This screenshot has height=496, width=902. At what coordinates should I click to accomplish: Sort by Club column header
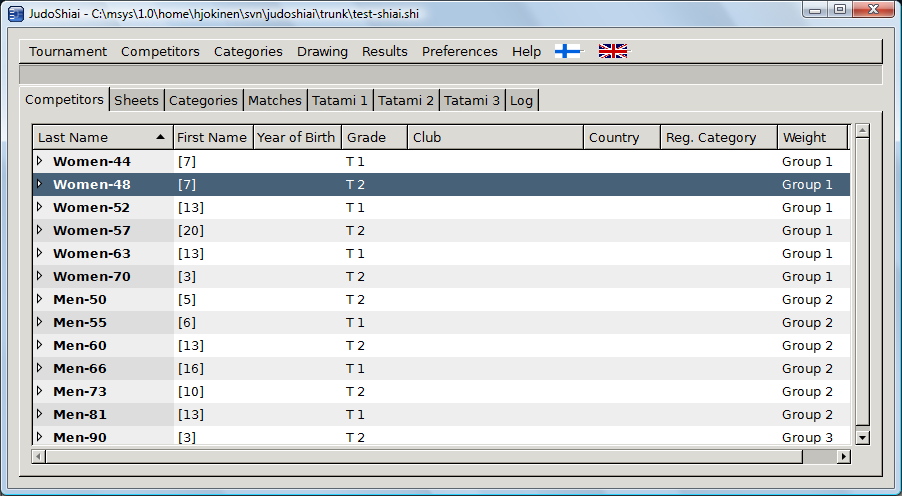(x=495, y=137)
